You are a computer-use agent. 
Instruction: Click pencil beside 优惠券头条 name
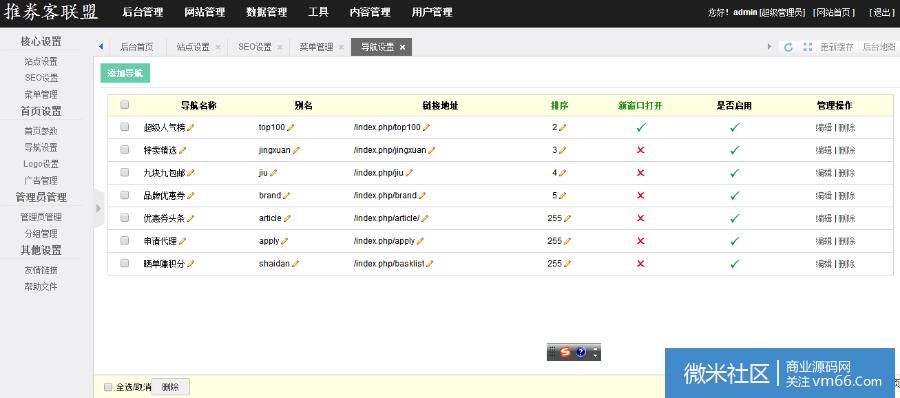(x=191, y=219)
